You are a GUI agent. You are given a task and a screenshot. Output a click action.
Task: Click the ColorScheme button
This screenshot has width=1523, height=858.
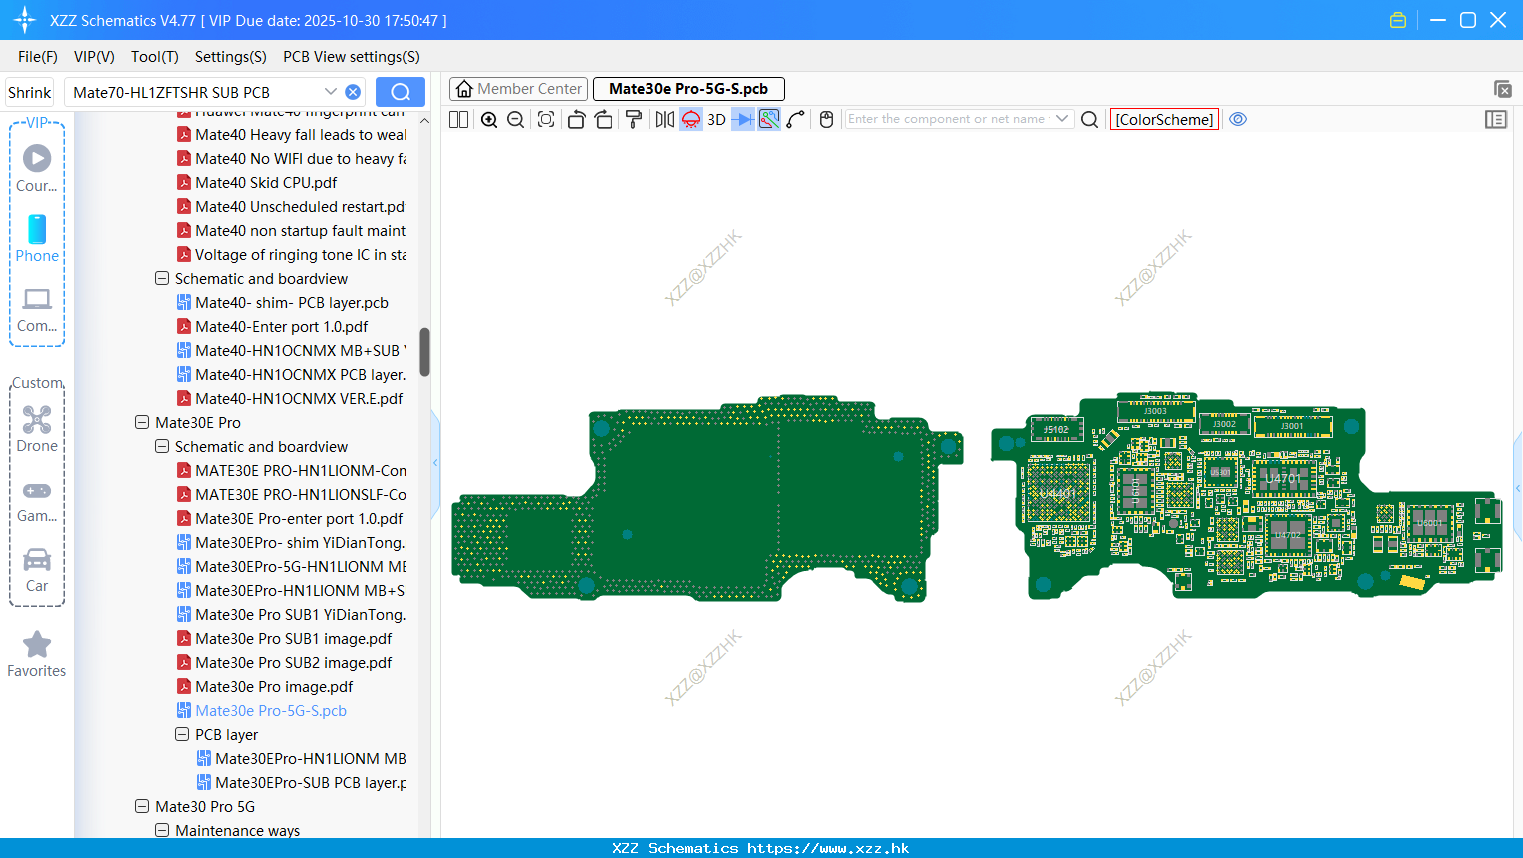(x=1164, y=119)
